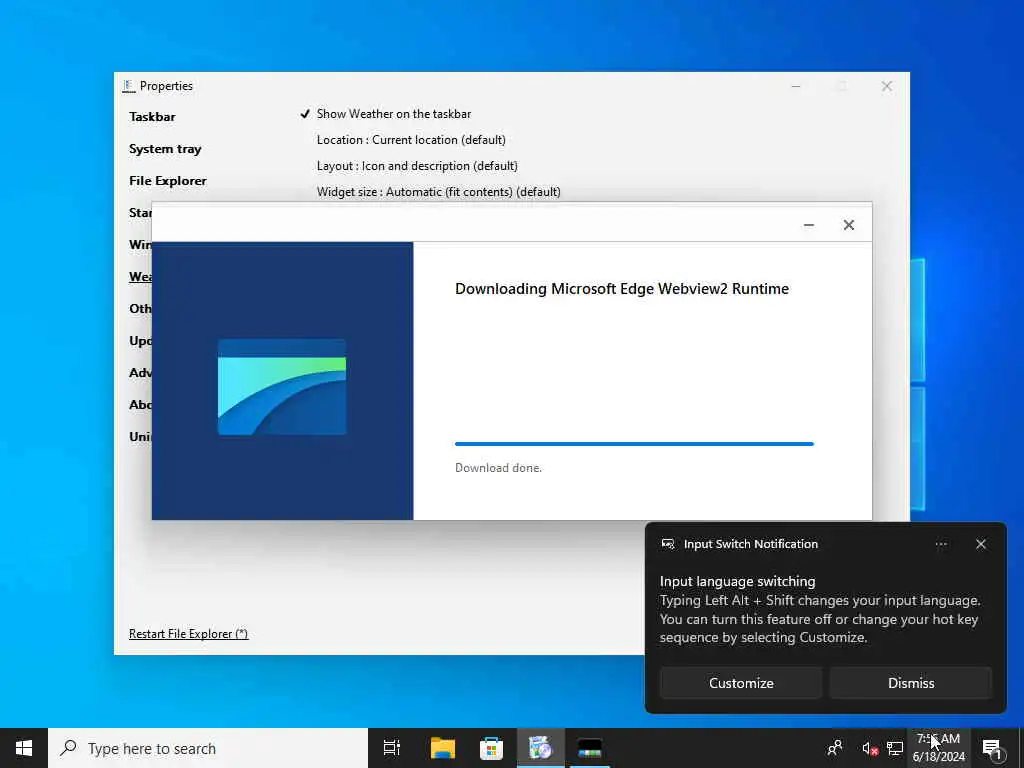Open Task View from the taskbar
Image resolution: width=1024 pixels, height=768 pixels.
point(392,748)
